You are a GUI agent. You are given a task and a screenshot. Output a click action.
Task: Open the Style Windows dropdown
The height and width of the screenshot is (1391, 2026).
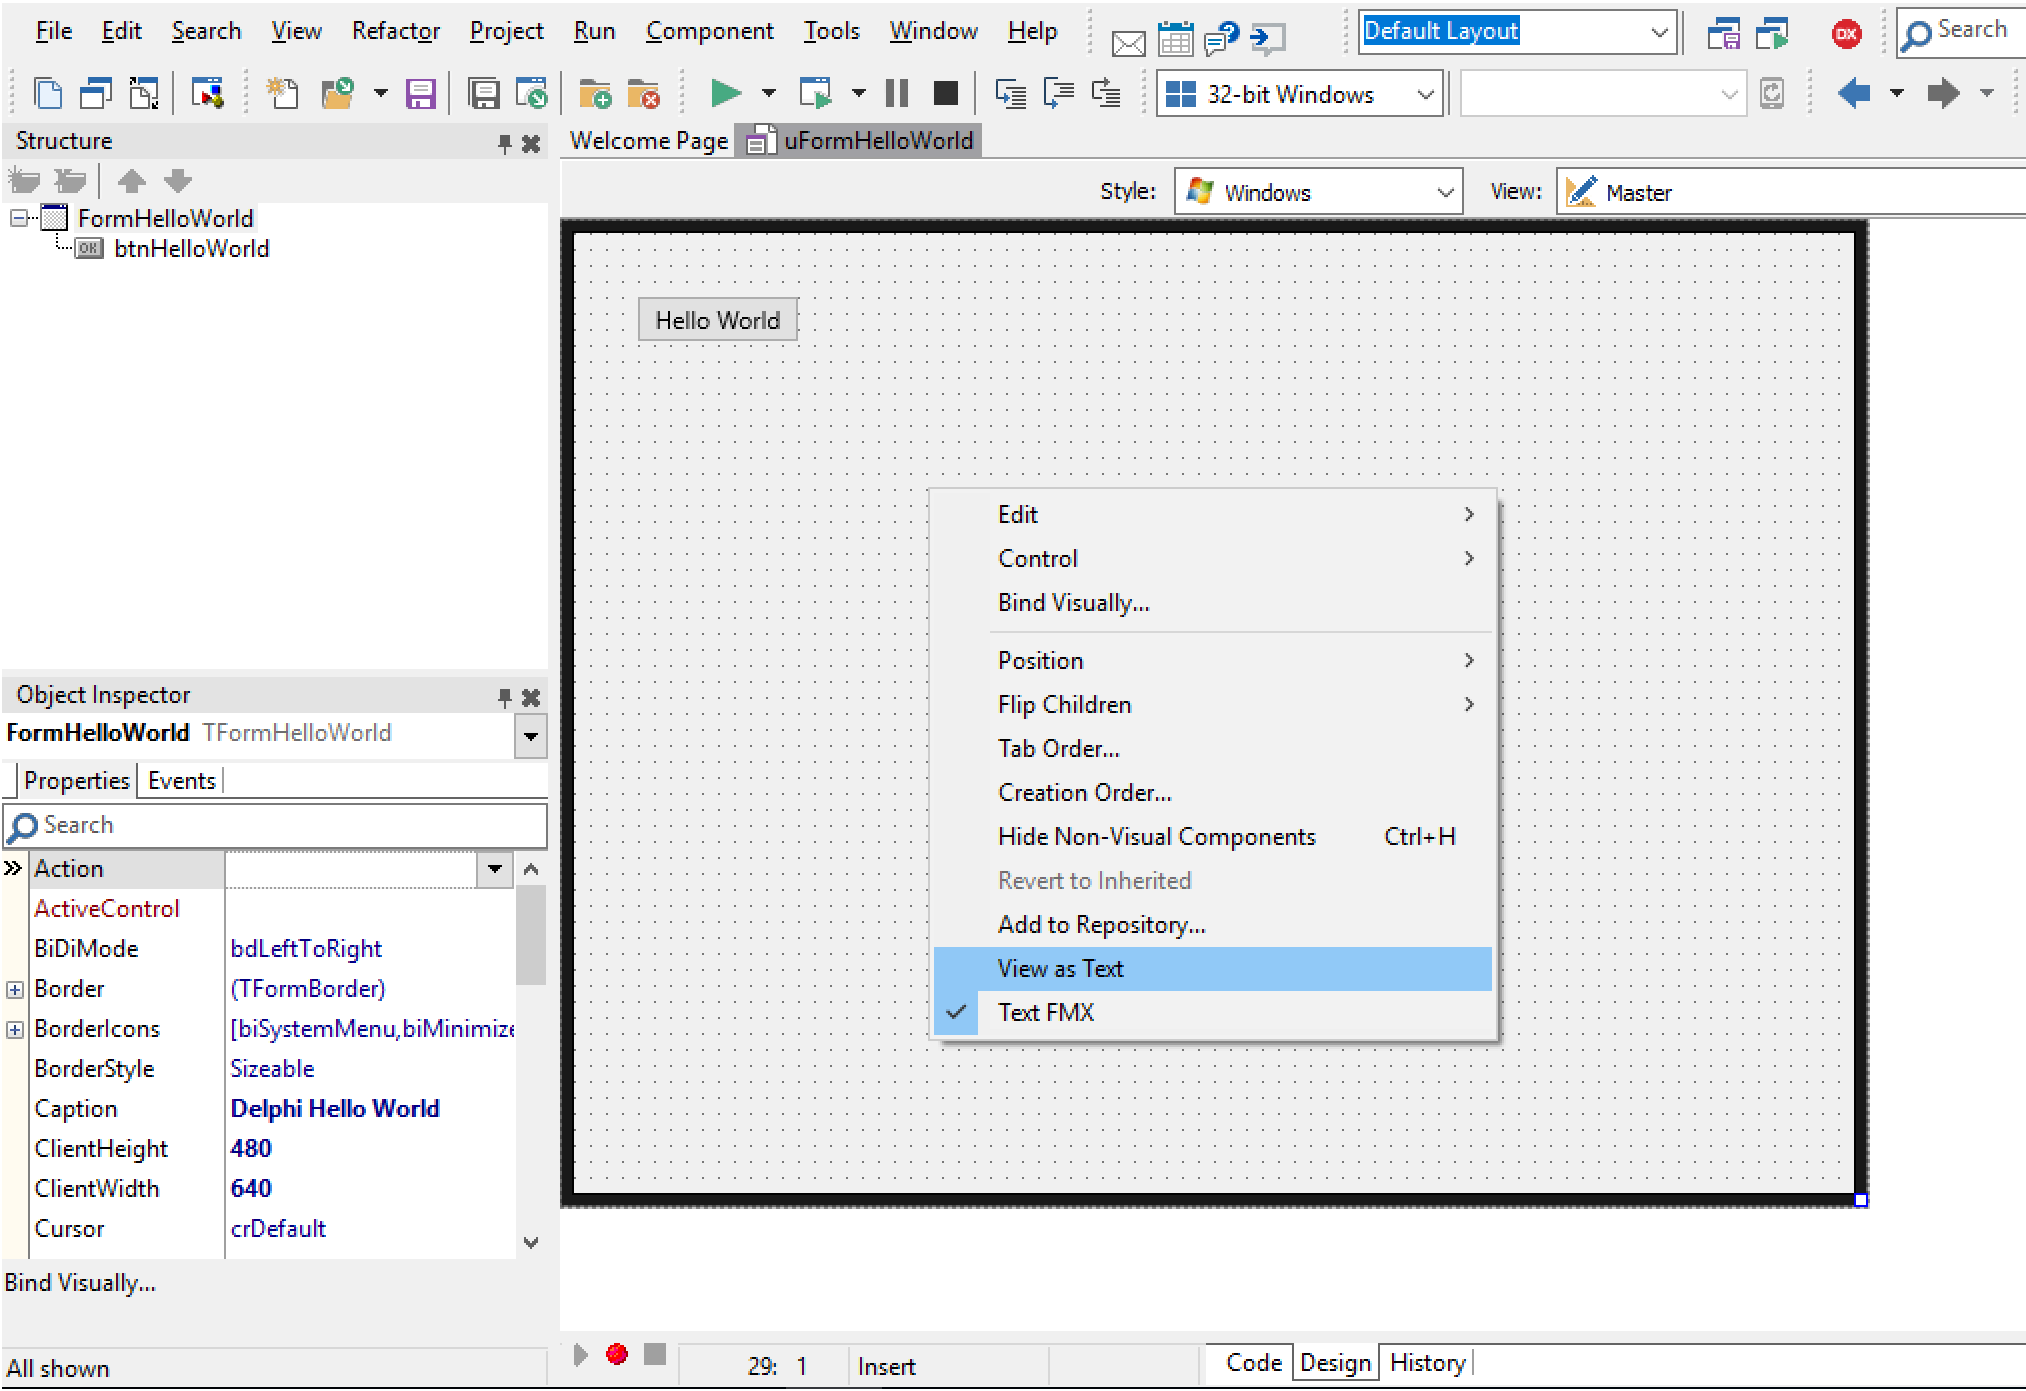(1445, 192)
